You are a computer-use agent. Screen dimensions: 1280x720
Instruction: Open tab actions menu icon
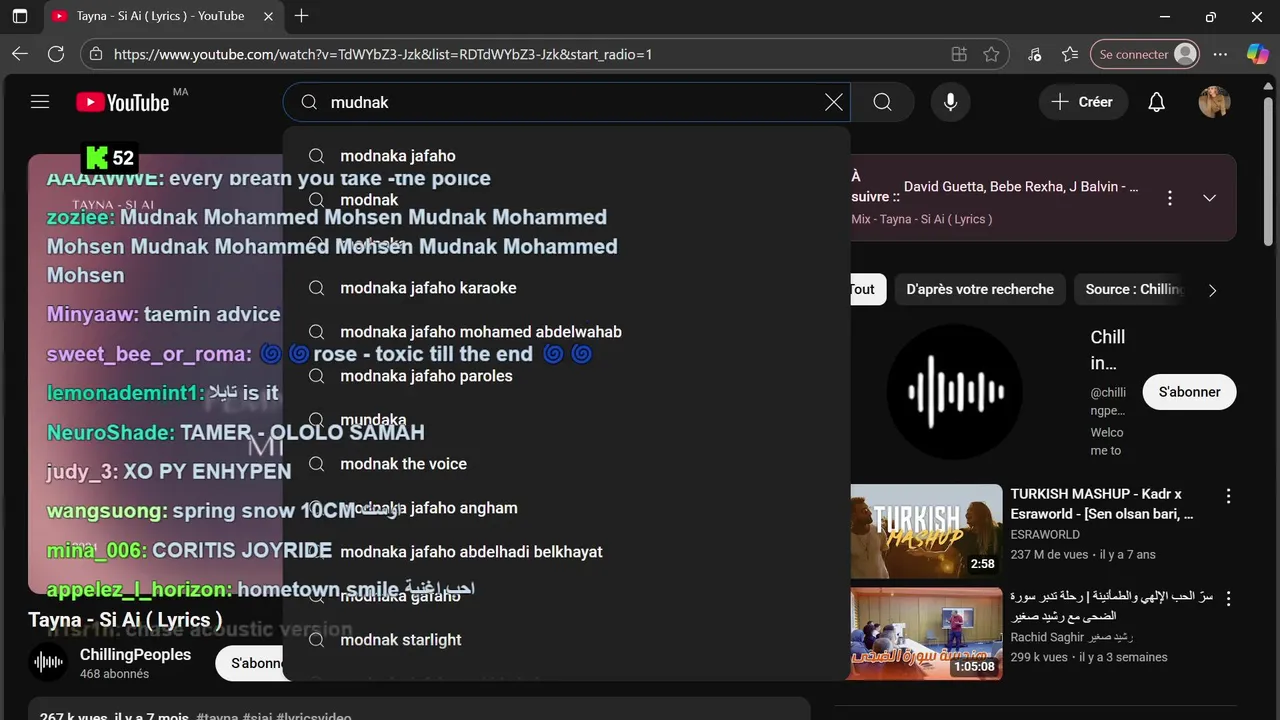pyautogui.click(x=20, y=16)
